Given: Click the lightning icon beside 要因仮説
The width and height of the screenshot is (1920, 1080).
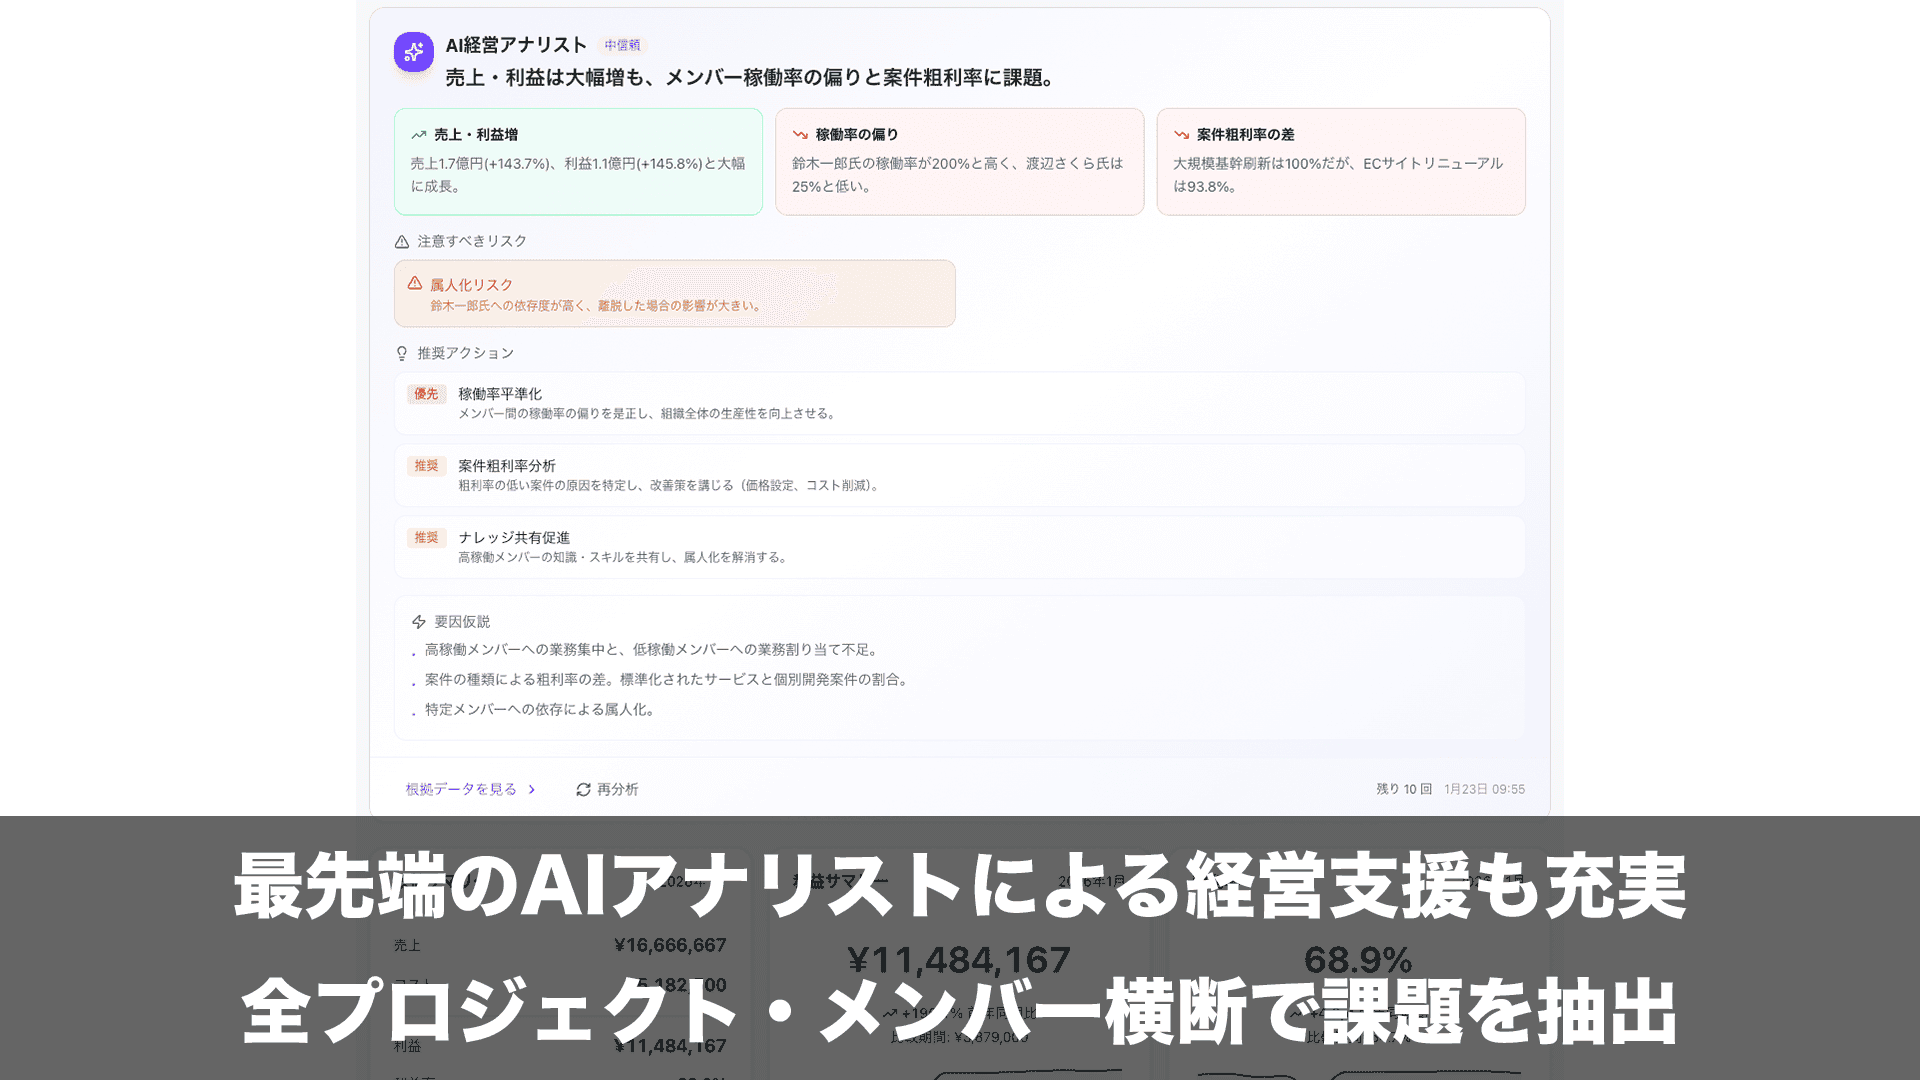Looking at the screenshot, I should pyautogui.click(x=419, y=621).
